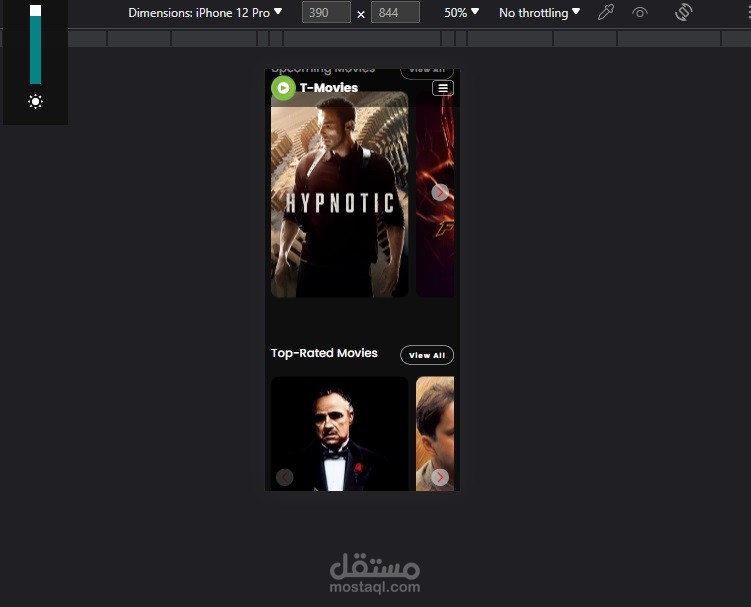The height and width of the screenshot is (607, 751).
Task: Toggle the sun brightness theme icon
Action: [x=35, y=102]
